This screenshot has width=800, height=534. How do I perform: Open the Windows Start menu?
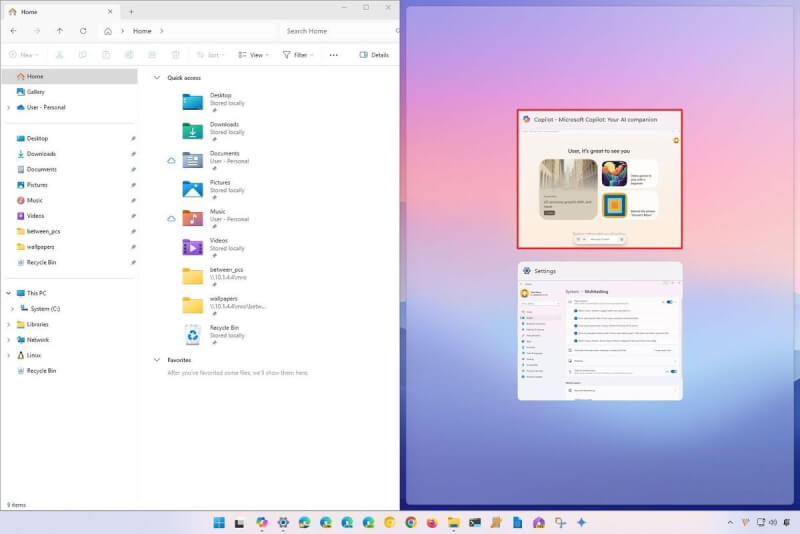coord(219,522)
